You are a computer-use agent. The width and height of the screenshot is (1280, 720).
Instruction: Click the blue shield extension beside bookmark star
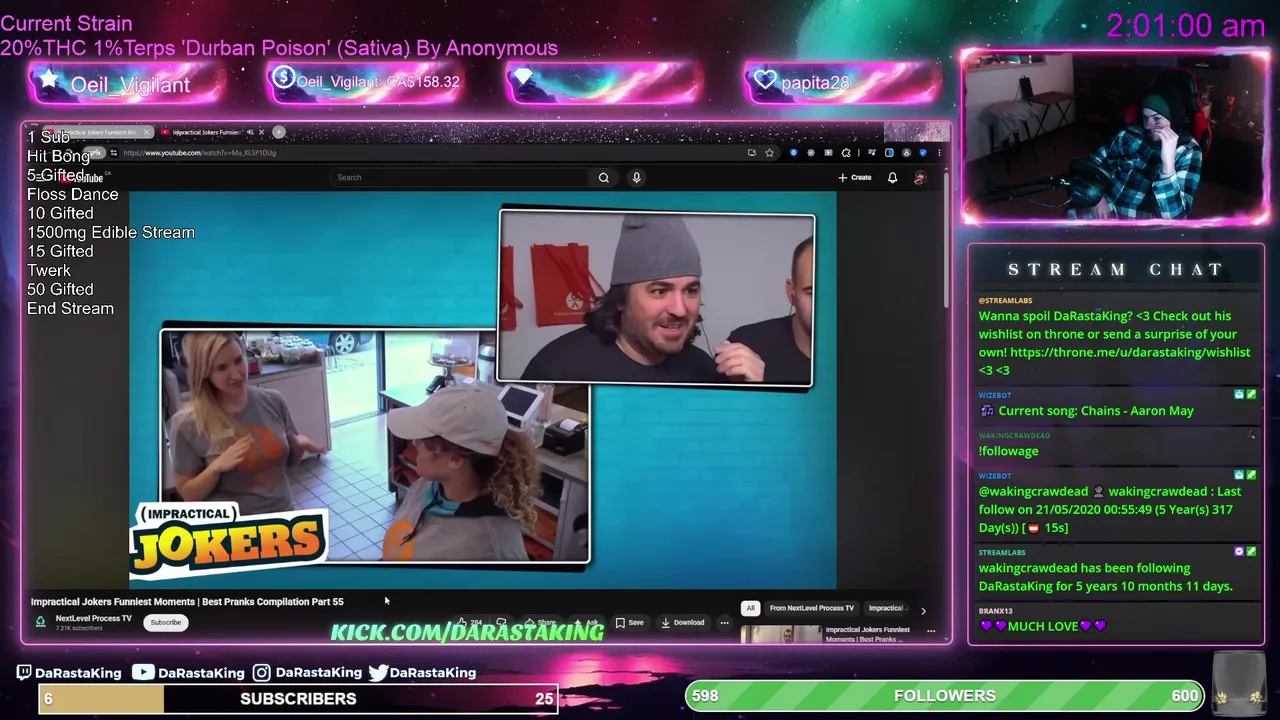coord(793,153)
